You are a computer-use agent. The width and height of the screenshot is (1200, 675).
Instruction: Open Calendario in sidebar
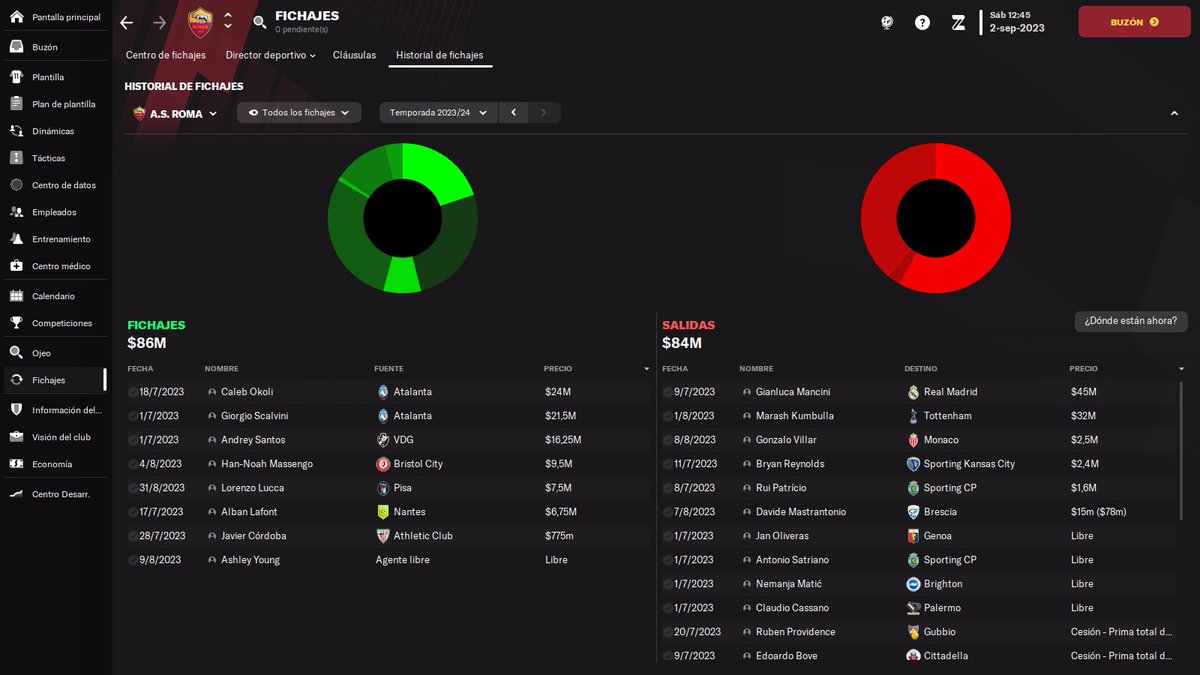click(55, 296)
